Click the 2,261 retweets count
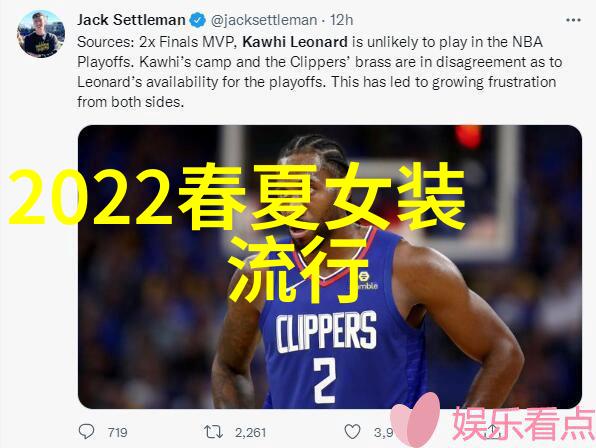596x448 pixels. 250,432
